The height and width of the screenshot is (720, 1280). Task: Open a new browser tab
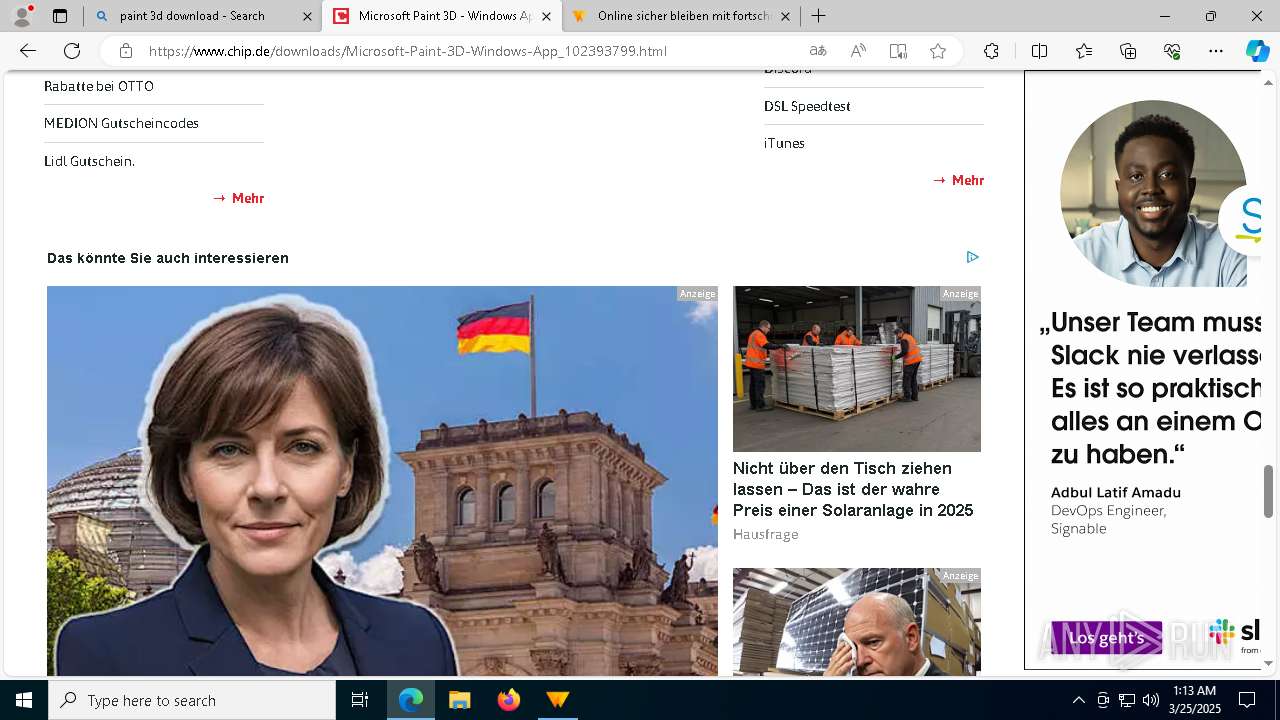point(818,16)
